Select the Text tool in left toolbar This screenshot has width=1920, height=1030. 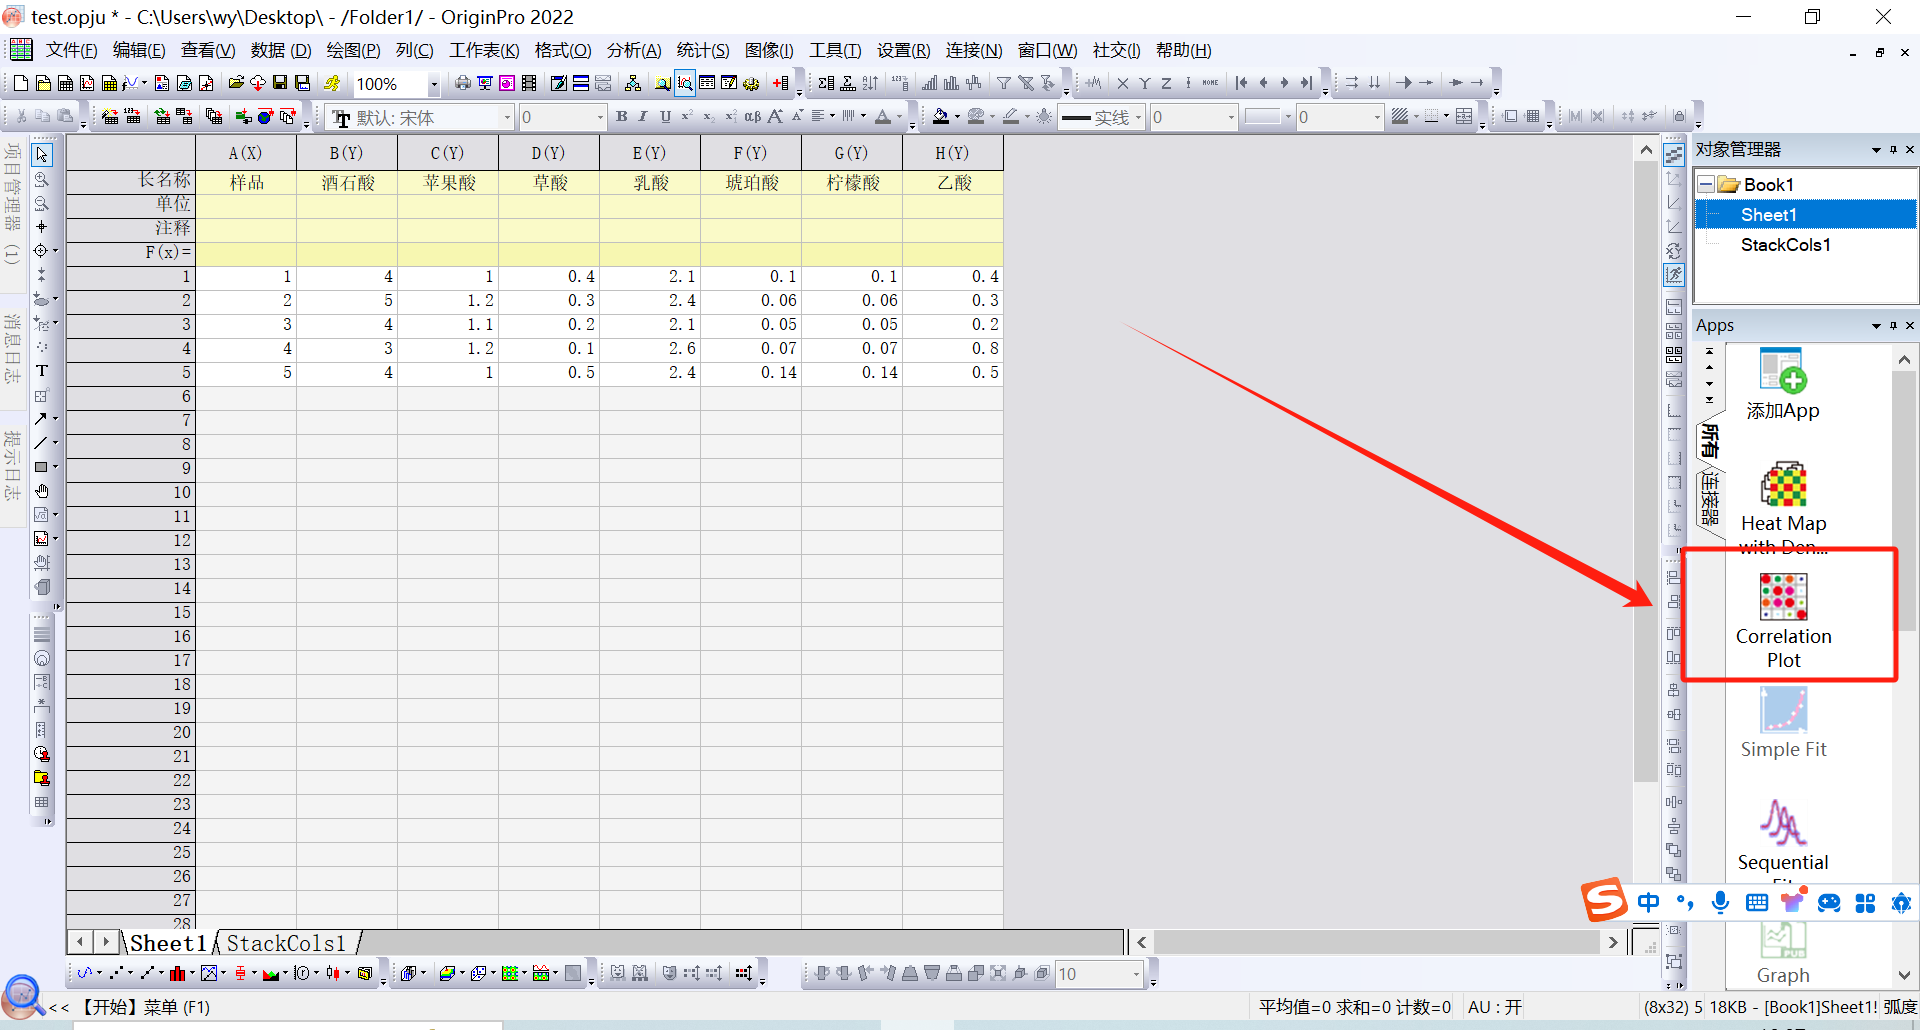(42, 371)
